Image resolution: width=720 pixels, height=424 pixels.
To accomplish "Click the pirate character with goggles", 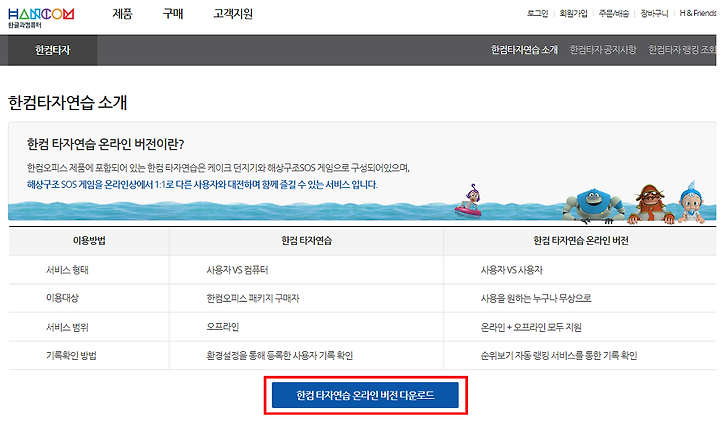I will click(651, 204).
